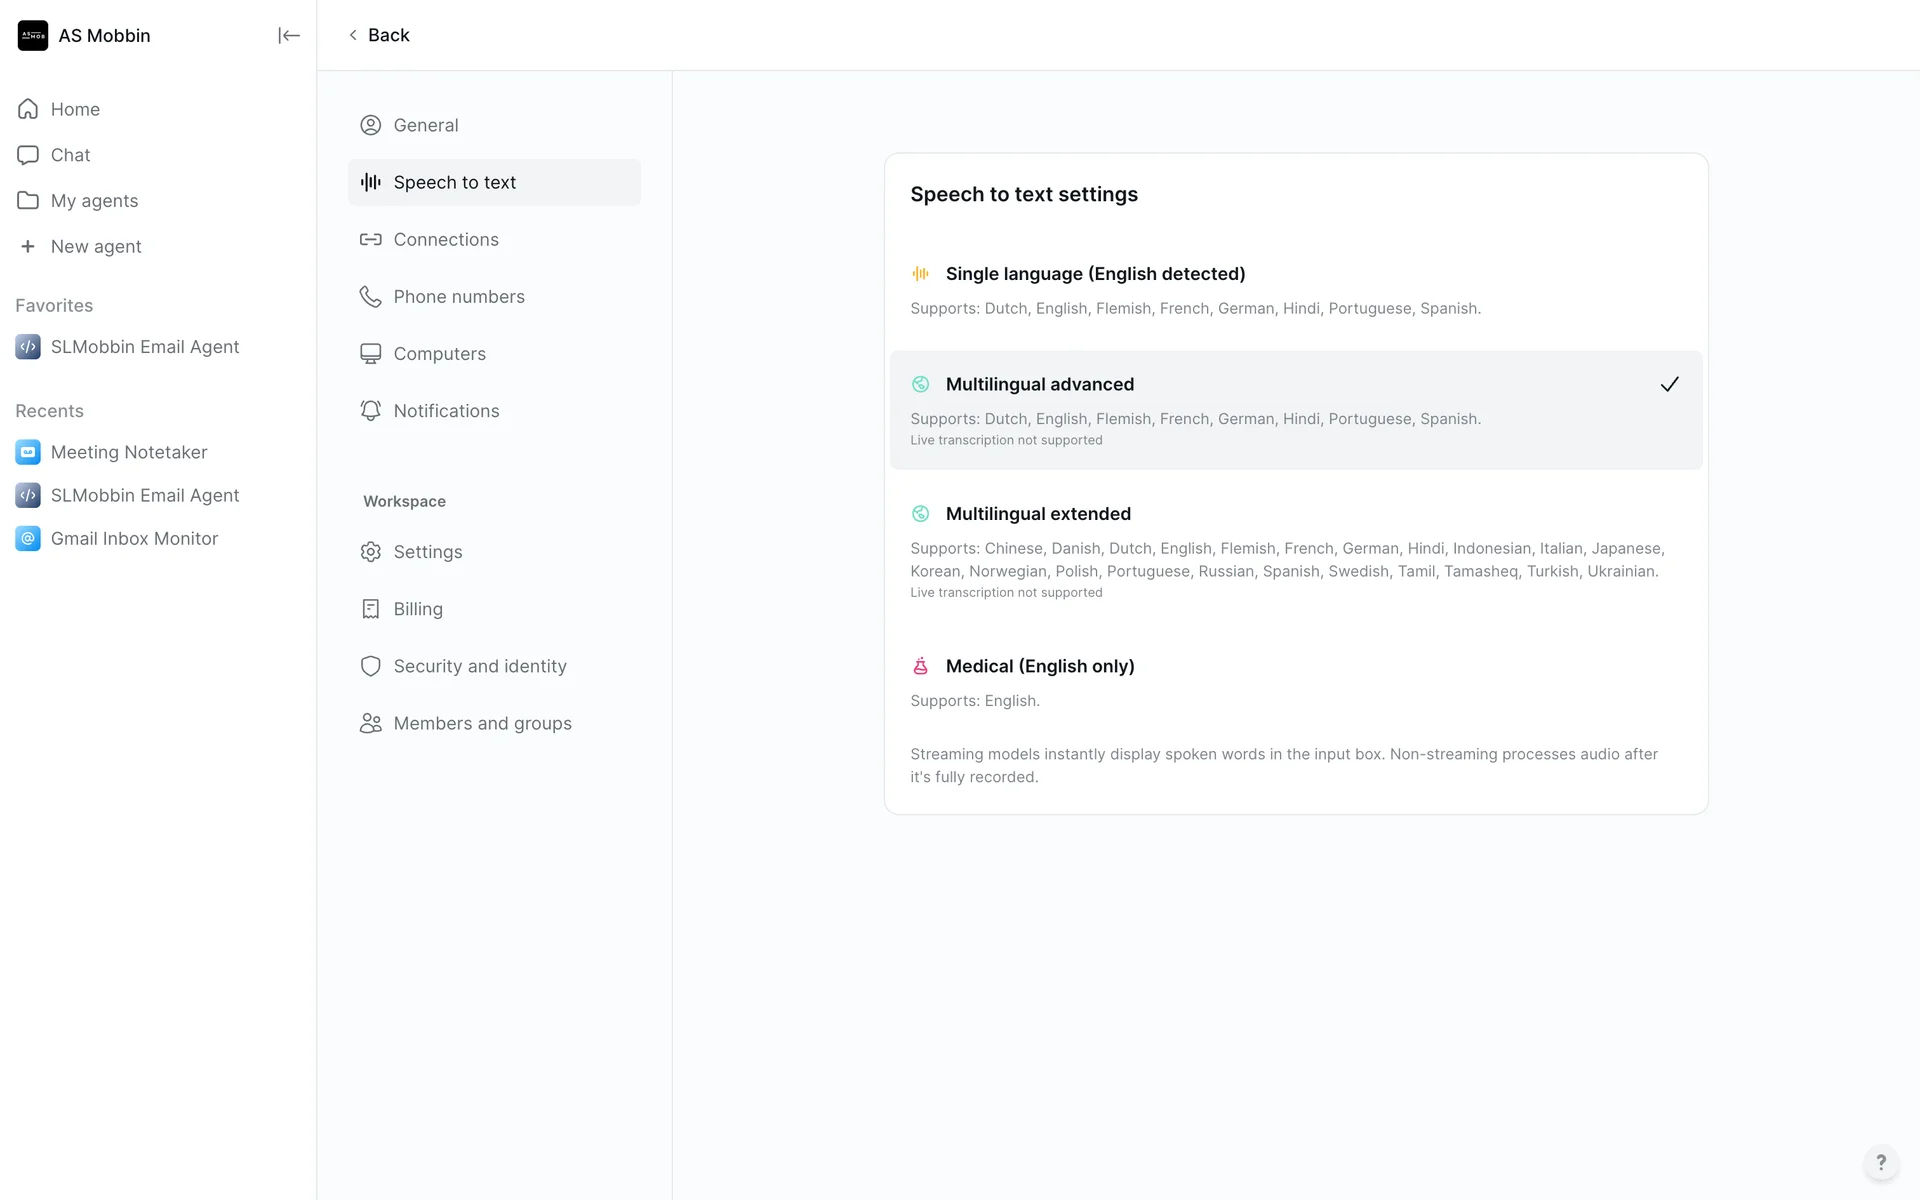Open the Billing workspace page
Viewport: 1920px width, 1200px height.
point(417,609)
